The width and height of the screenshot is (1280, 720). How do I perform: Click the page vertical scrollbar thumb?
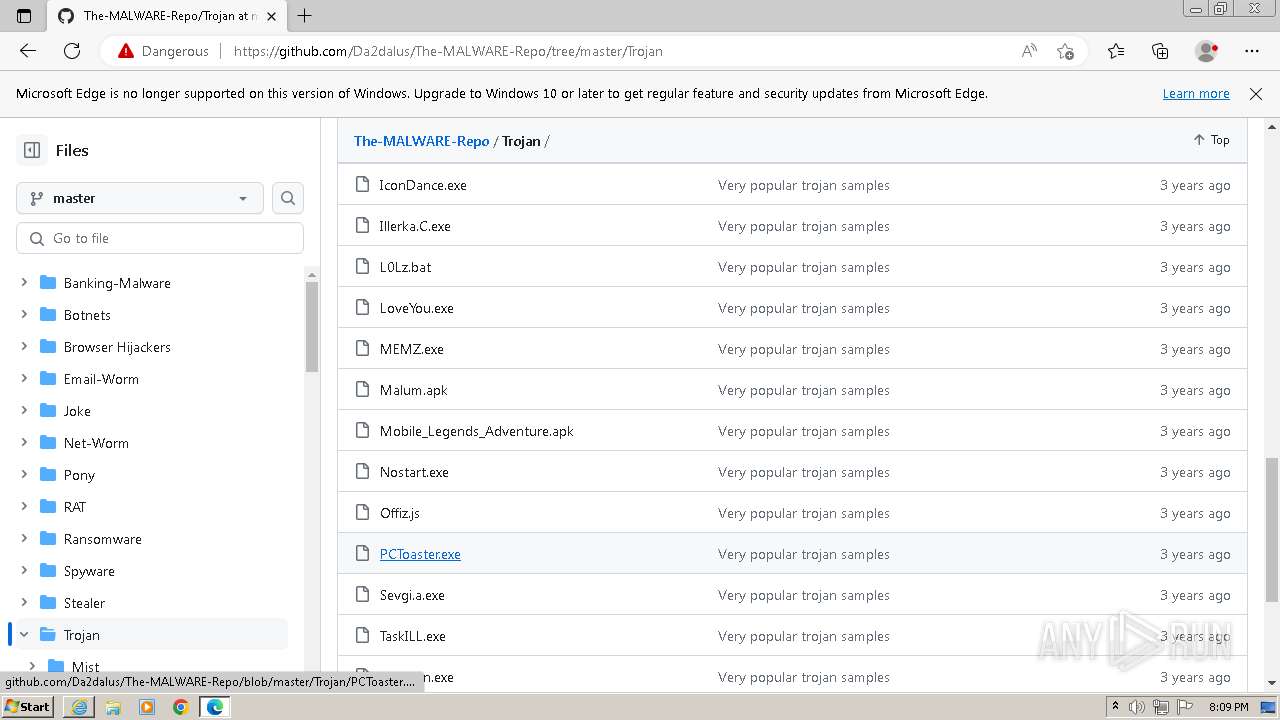point(1272,529)
